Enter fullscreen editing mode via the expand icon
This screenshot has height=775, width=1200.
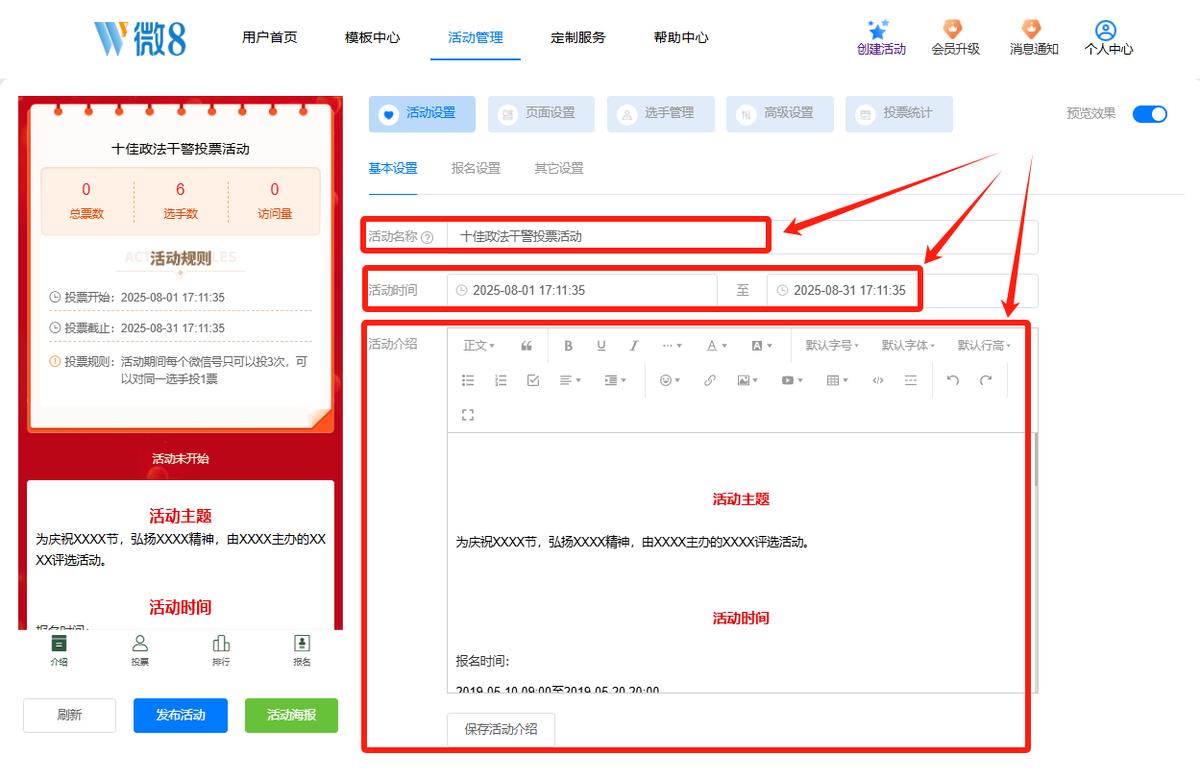tap(468, 414)
